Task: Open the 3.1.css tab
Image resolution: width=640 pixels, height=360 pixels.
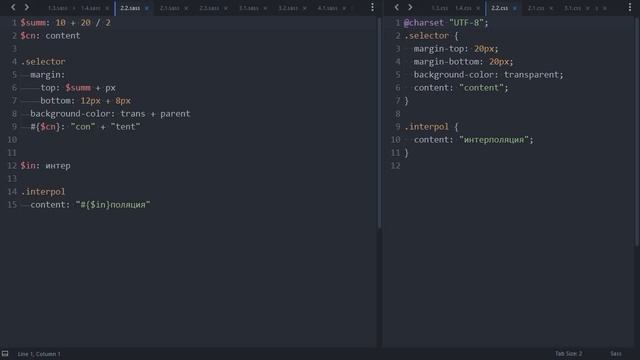Action: (572, 8)
